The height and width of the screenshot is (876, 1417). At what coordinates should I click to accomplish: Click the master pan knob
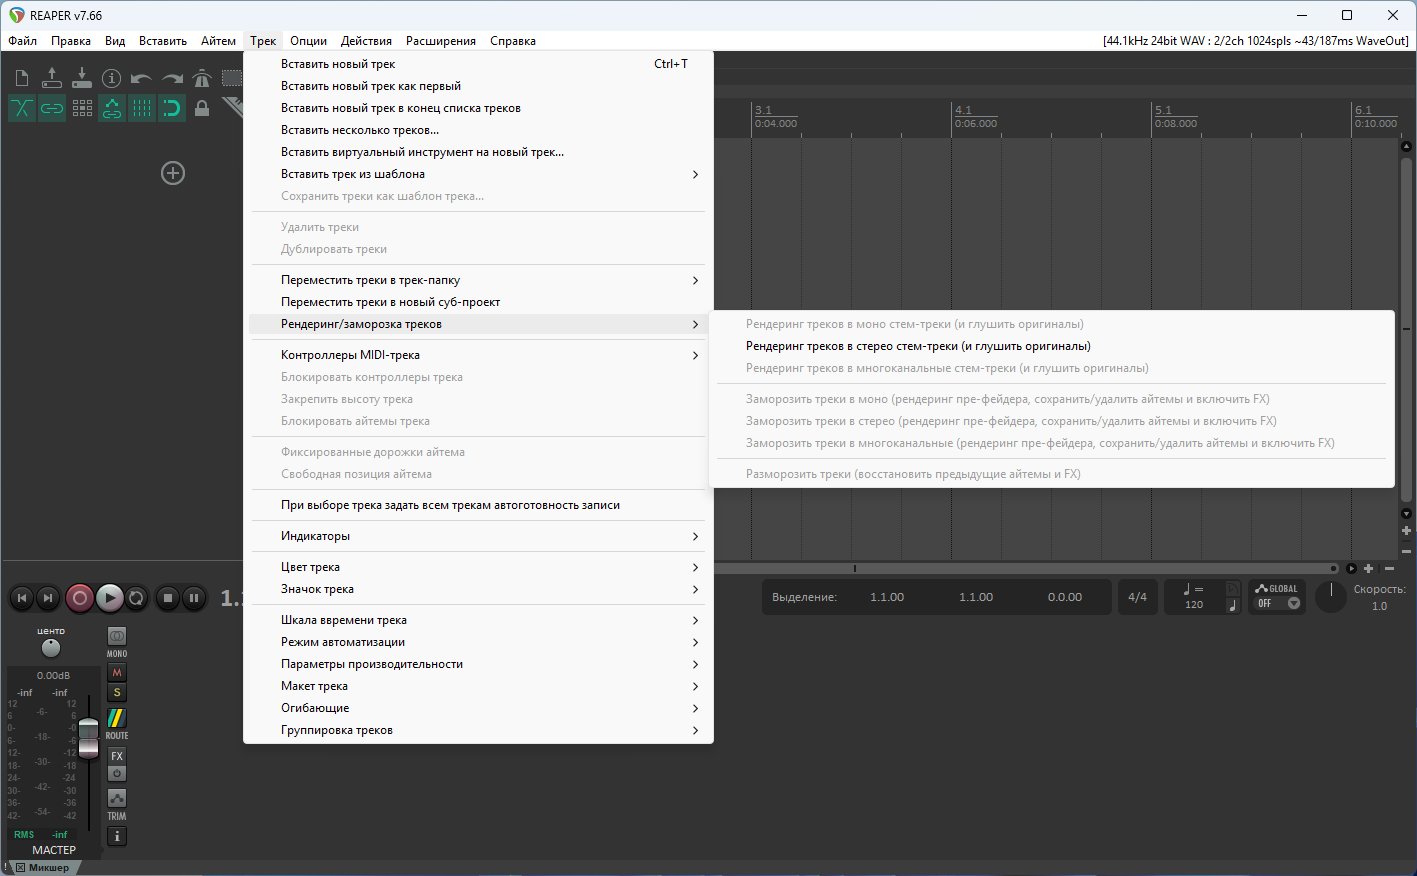(x=51, y=648)
